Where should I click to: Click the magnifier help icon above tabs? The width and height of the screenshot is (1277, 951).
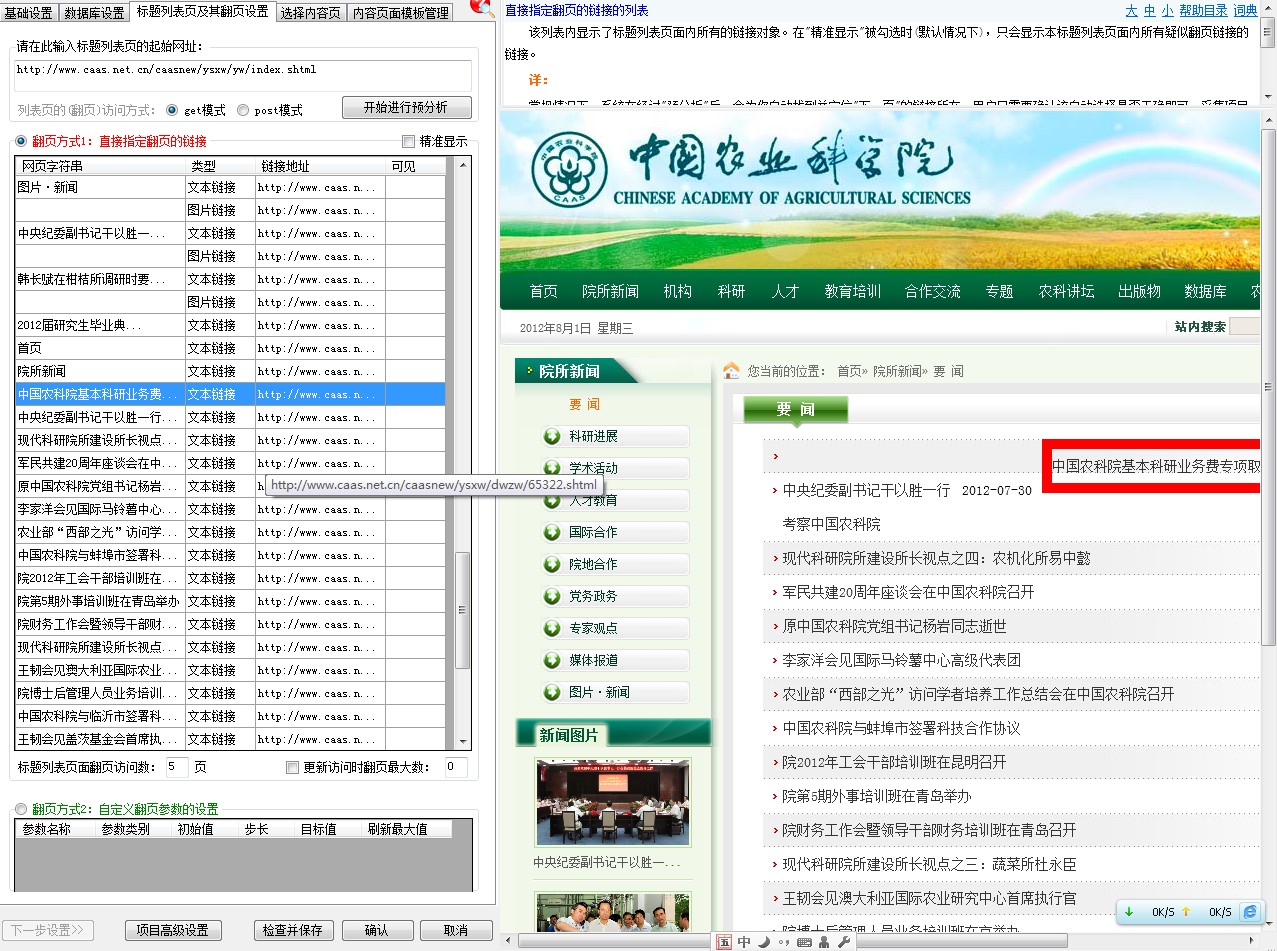(484, 9)
